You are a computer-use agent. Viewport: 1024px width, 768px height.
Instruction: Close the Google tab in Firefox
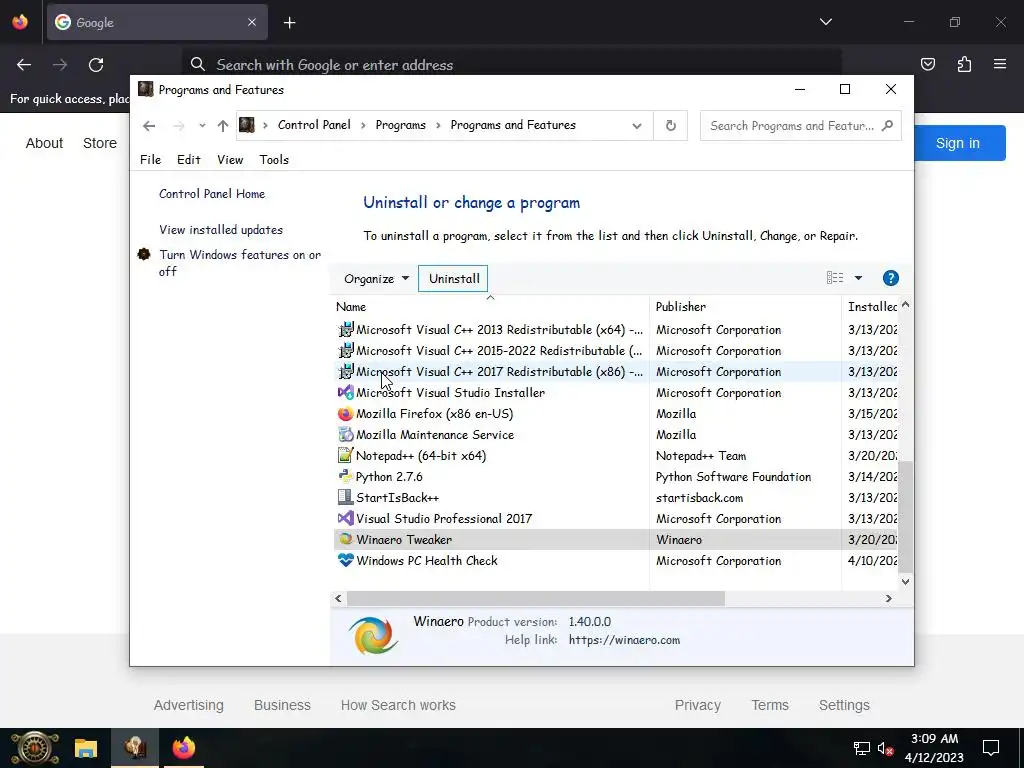(252, 22)
